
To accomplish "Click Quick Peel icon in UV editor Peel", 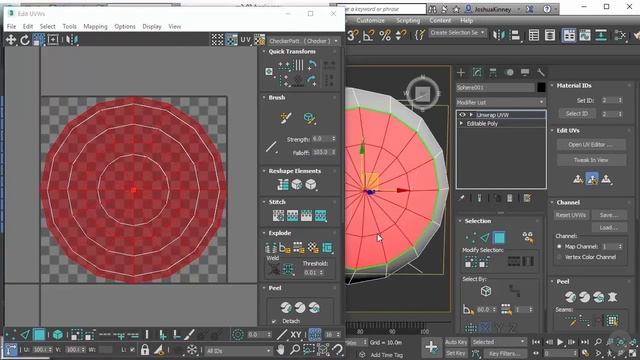I will tap(286, 307).
